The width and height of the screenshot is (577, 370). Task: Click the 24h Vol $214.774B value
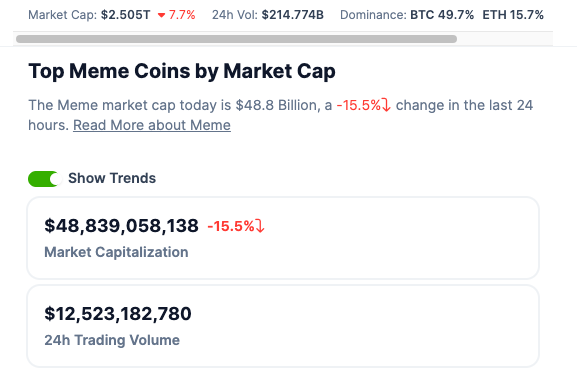[x=293, y=15]
